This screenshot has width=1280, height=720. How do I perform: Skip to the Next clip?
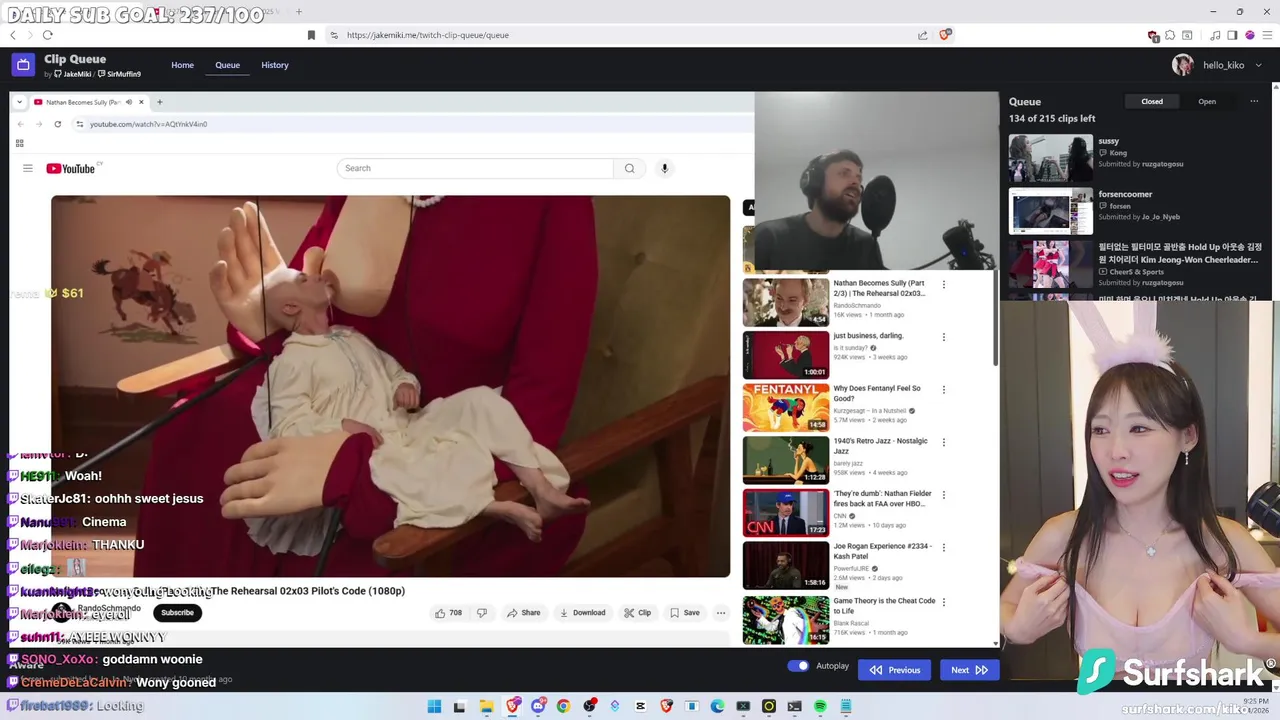coord(969,670)
